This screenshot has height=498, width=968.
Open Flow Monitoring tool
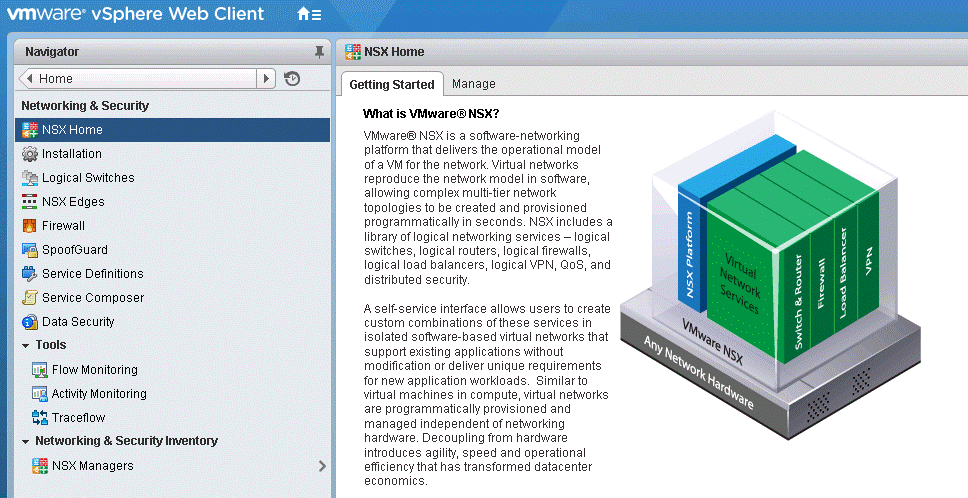pos(94,370)
